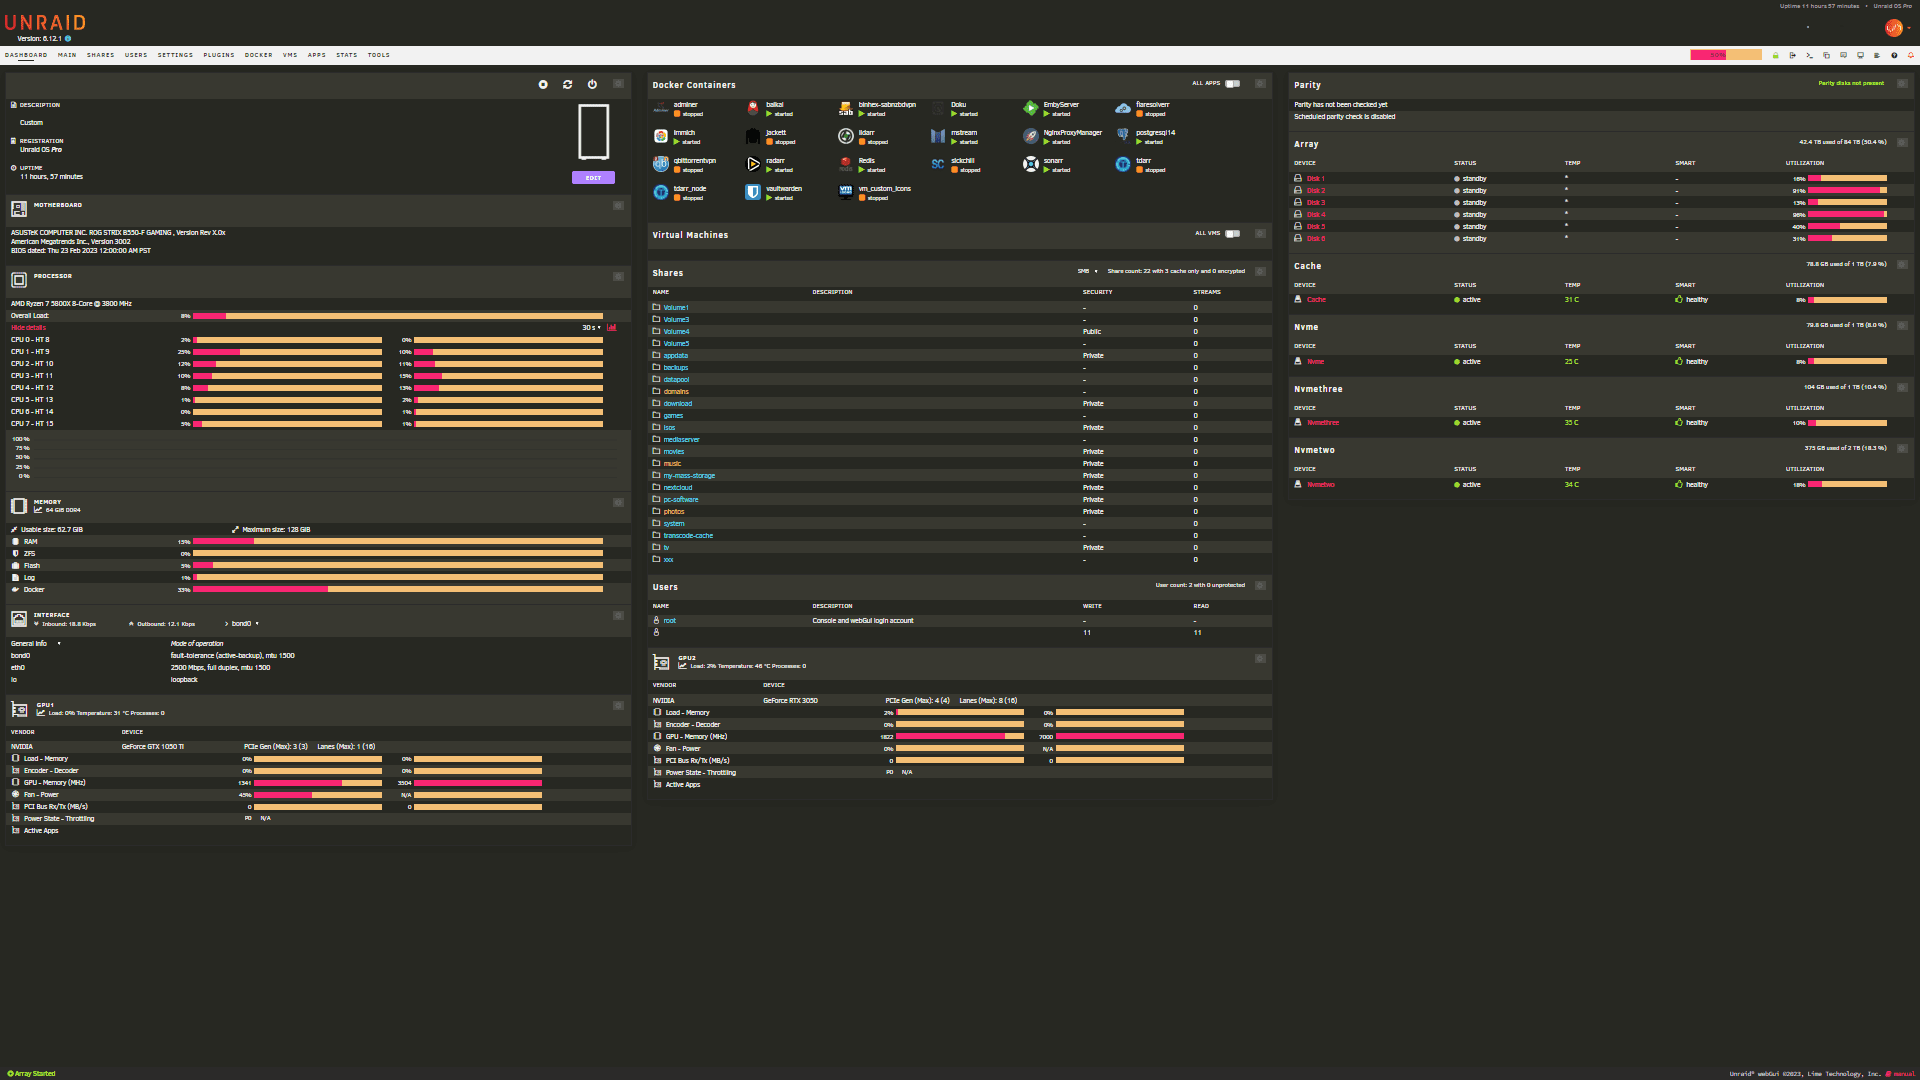Click the Array Started status text

(x=31, y=1074)
